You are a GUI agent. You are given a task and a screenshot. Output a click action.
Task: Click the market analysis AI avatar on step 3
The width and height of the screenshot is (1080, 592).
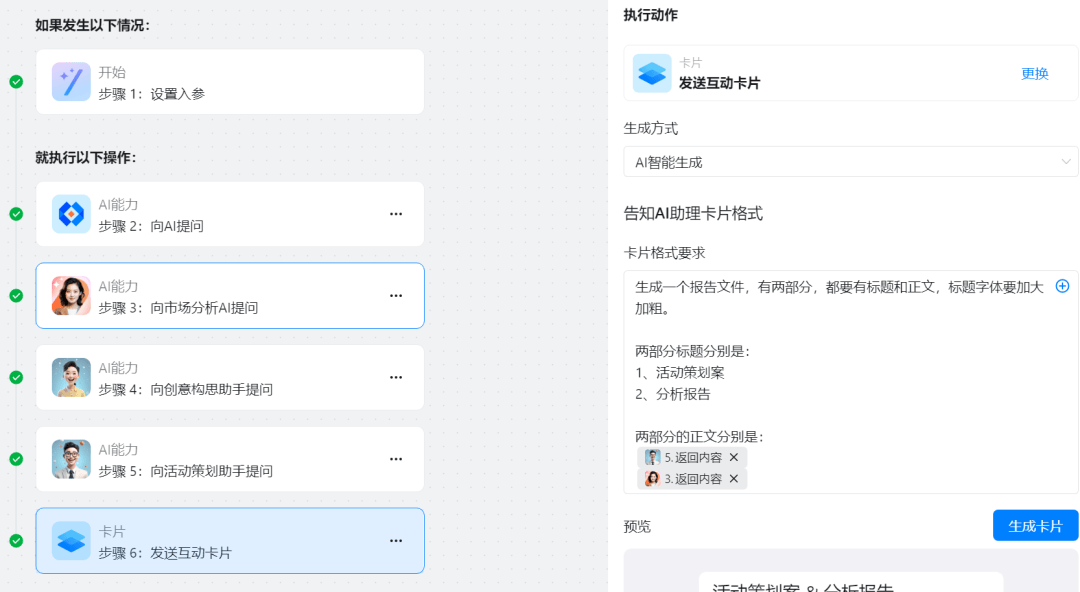71,296
